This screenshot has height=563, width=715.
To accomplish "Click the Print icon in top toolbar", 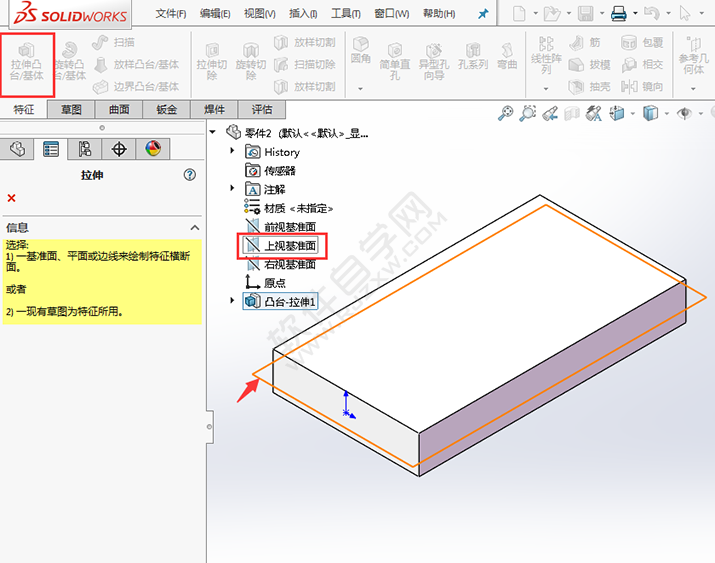I will [x=618, y=14].
